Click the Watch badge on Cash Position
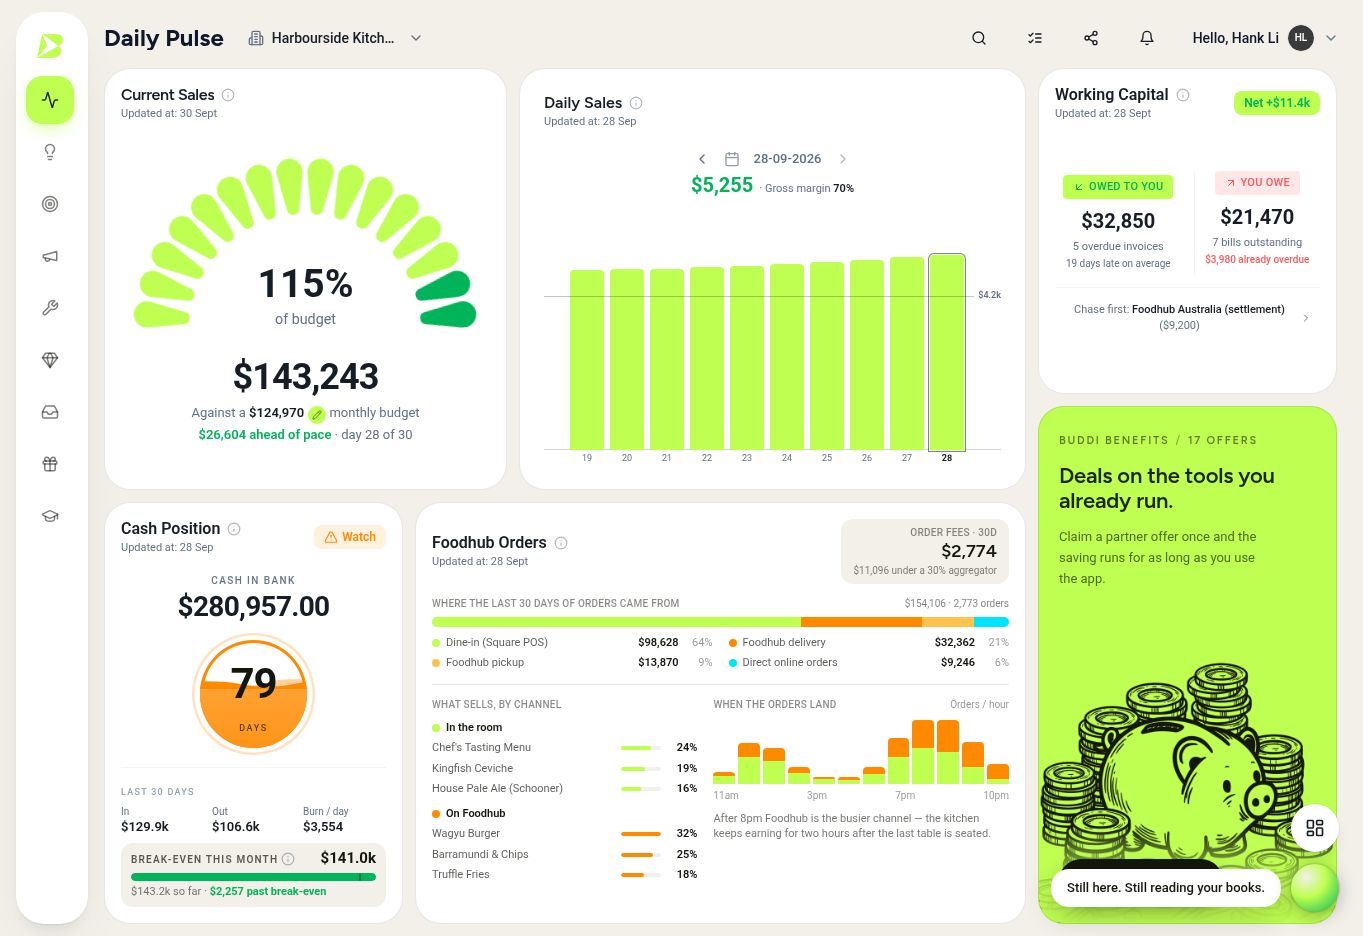The width and height of the screenshot is (1363, 936). point(350,537)
